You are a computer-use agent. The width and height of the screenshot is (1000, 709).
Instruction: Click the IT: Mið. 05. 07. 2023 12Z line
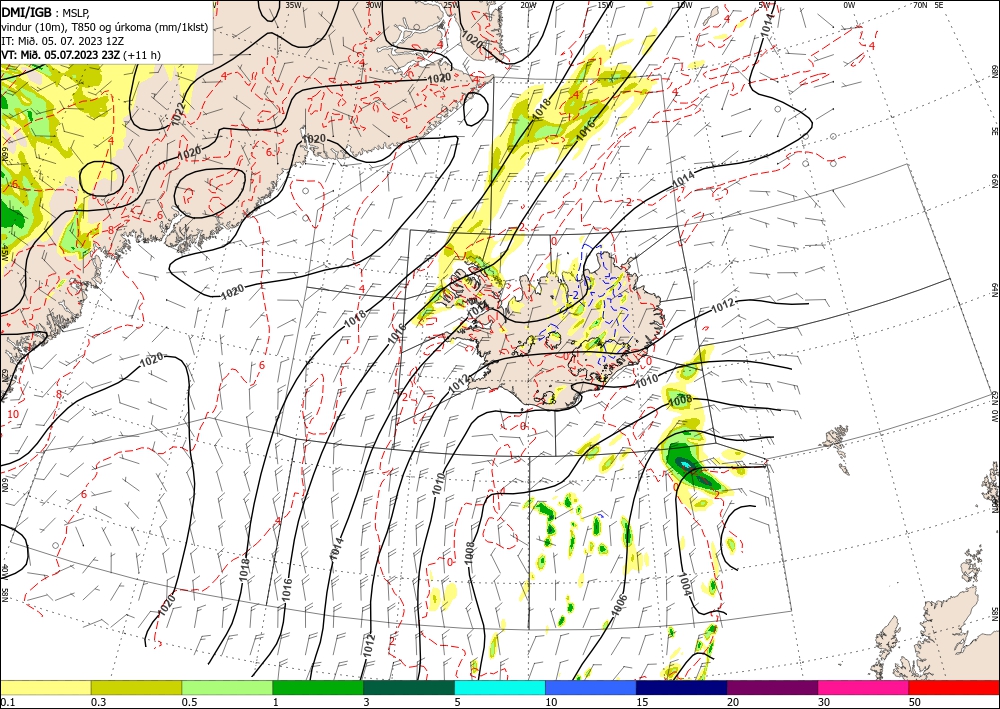click(62, 40)
